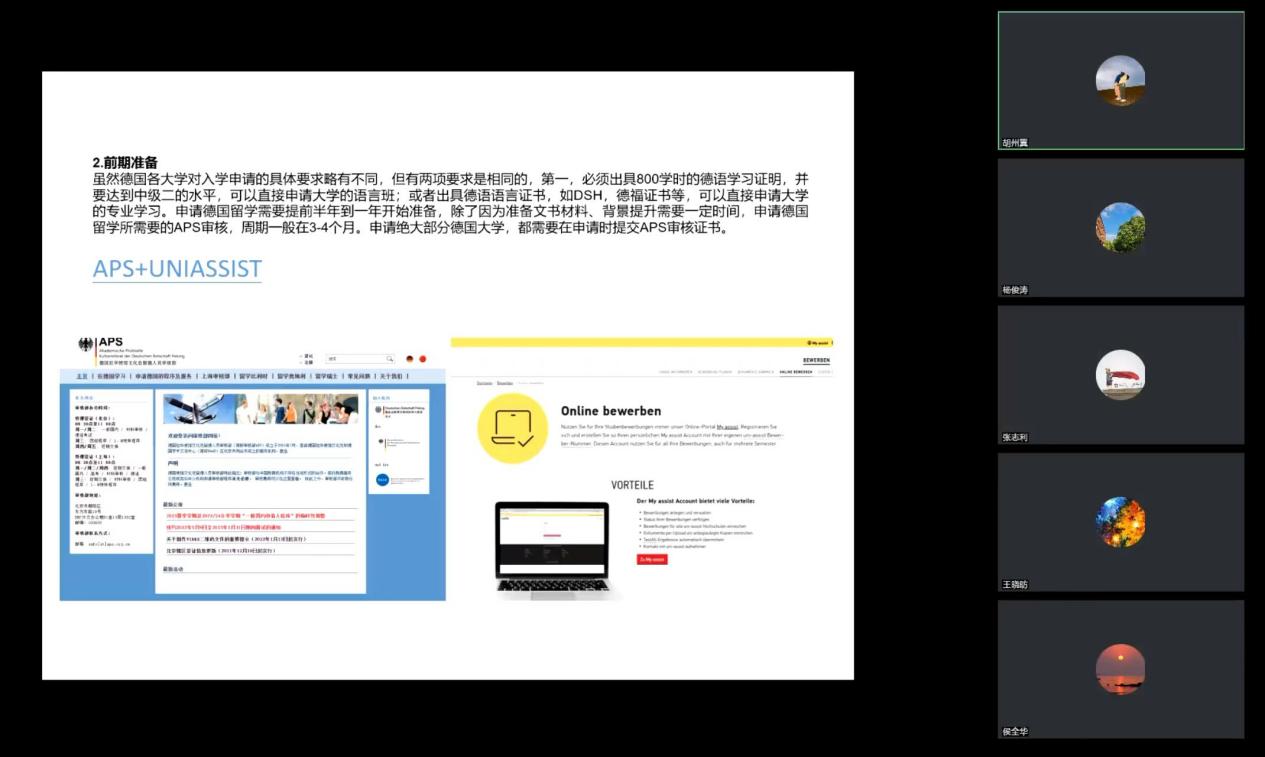1265x757 pixels.
Task: Click the APS website search field
Action: 355,359
